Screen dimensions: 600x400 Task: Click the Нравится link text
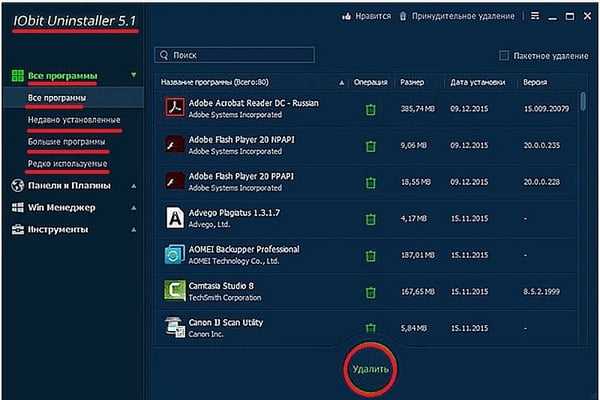coord(373,16)
